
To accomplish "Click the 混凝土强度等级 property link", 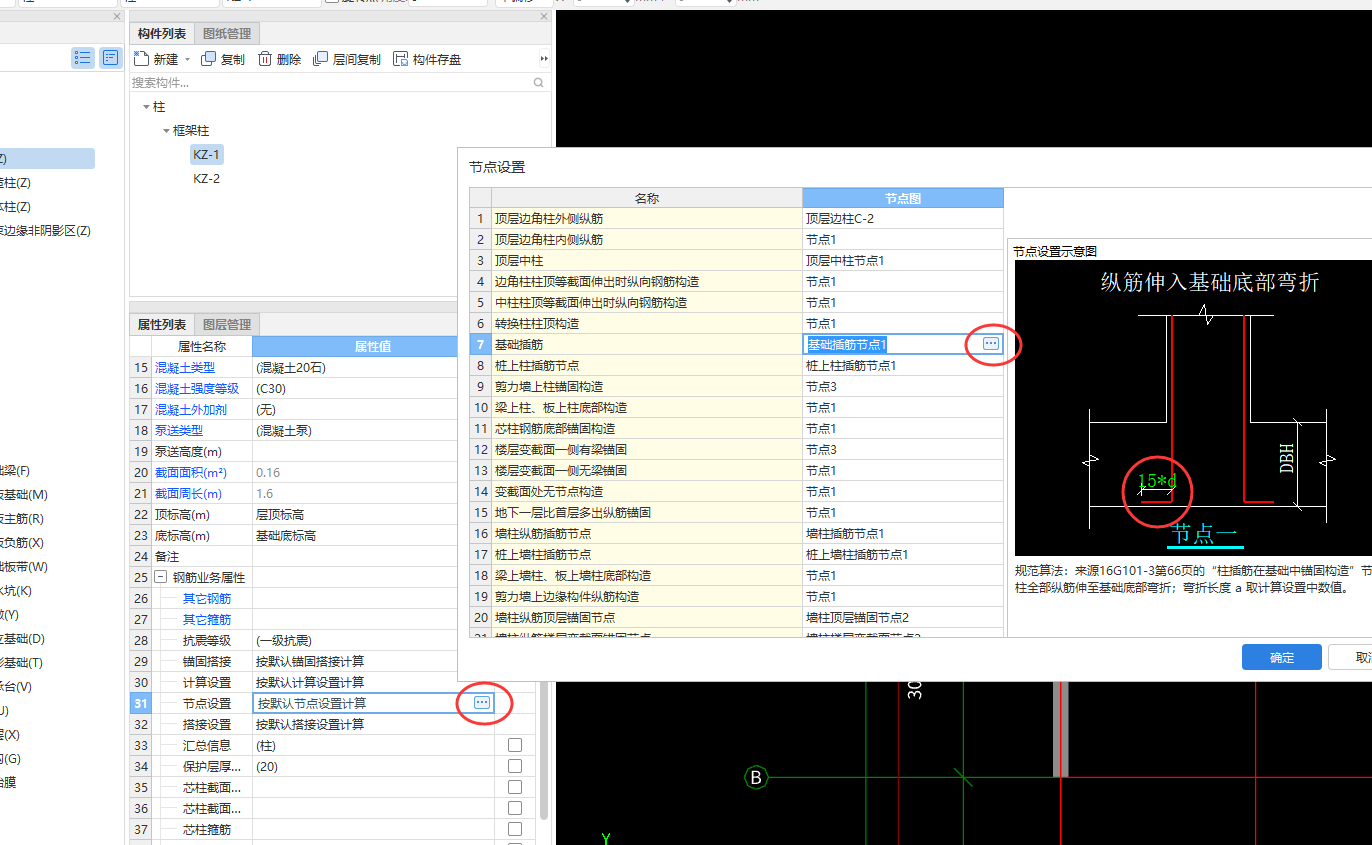I will tap(197, 389).
